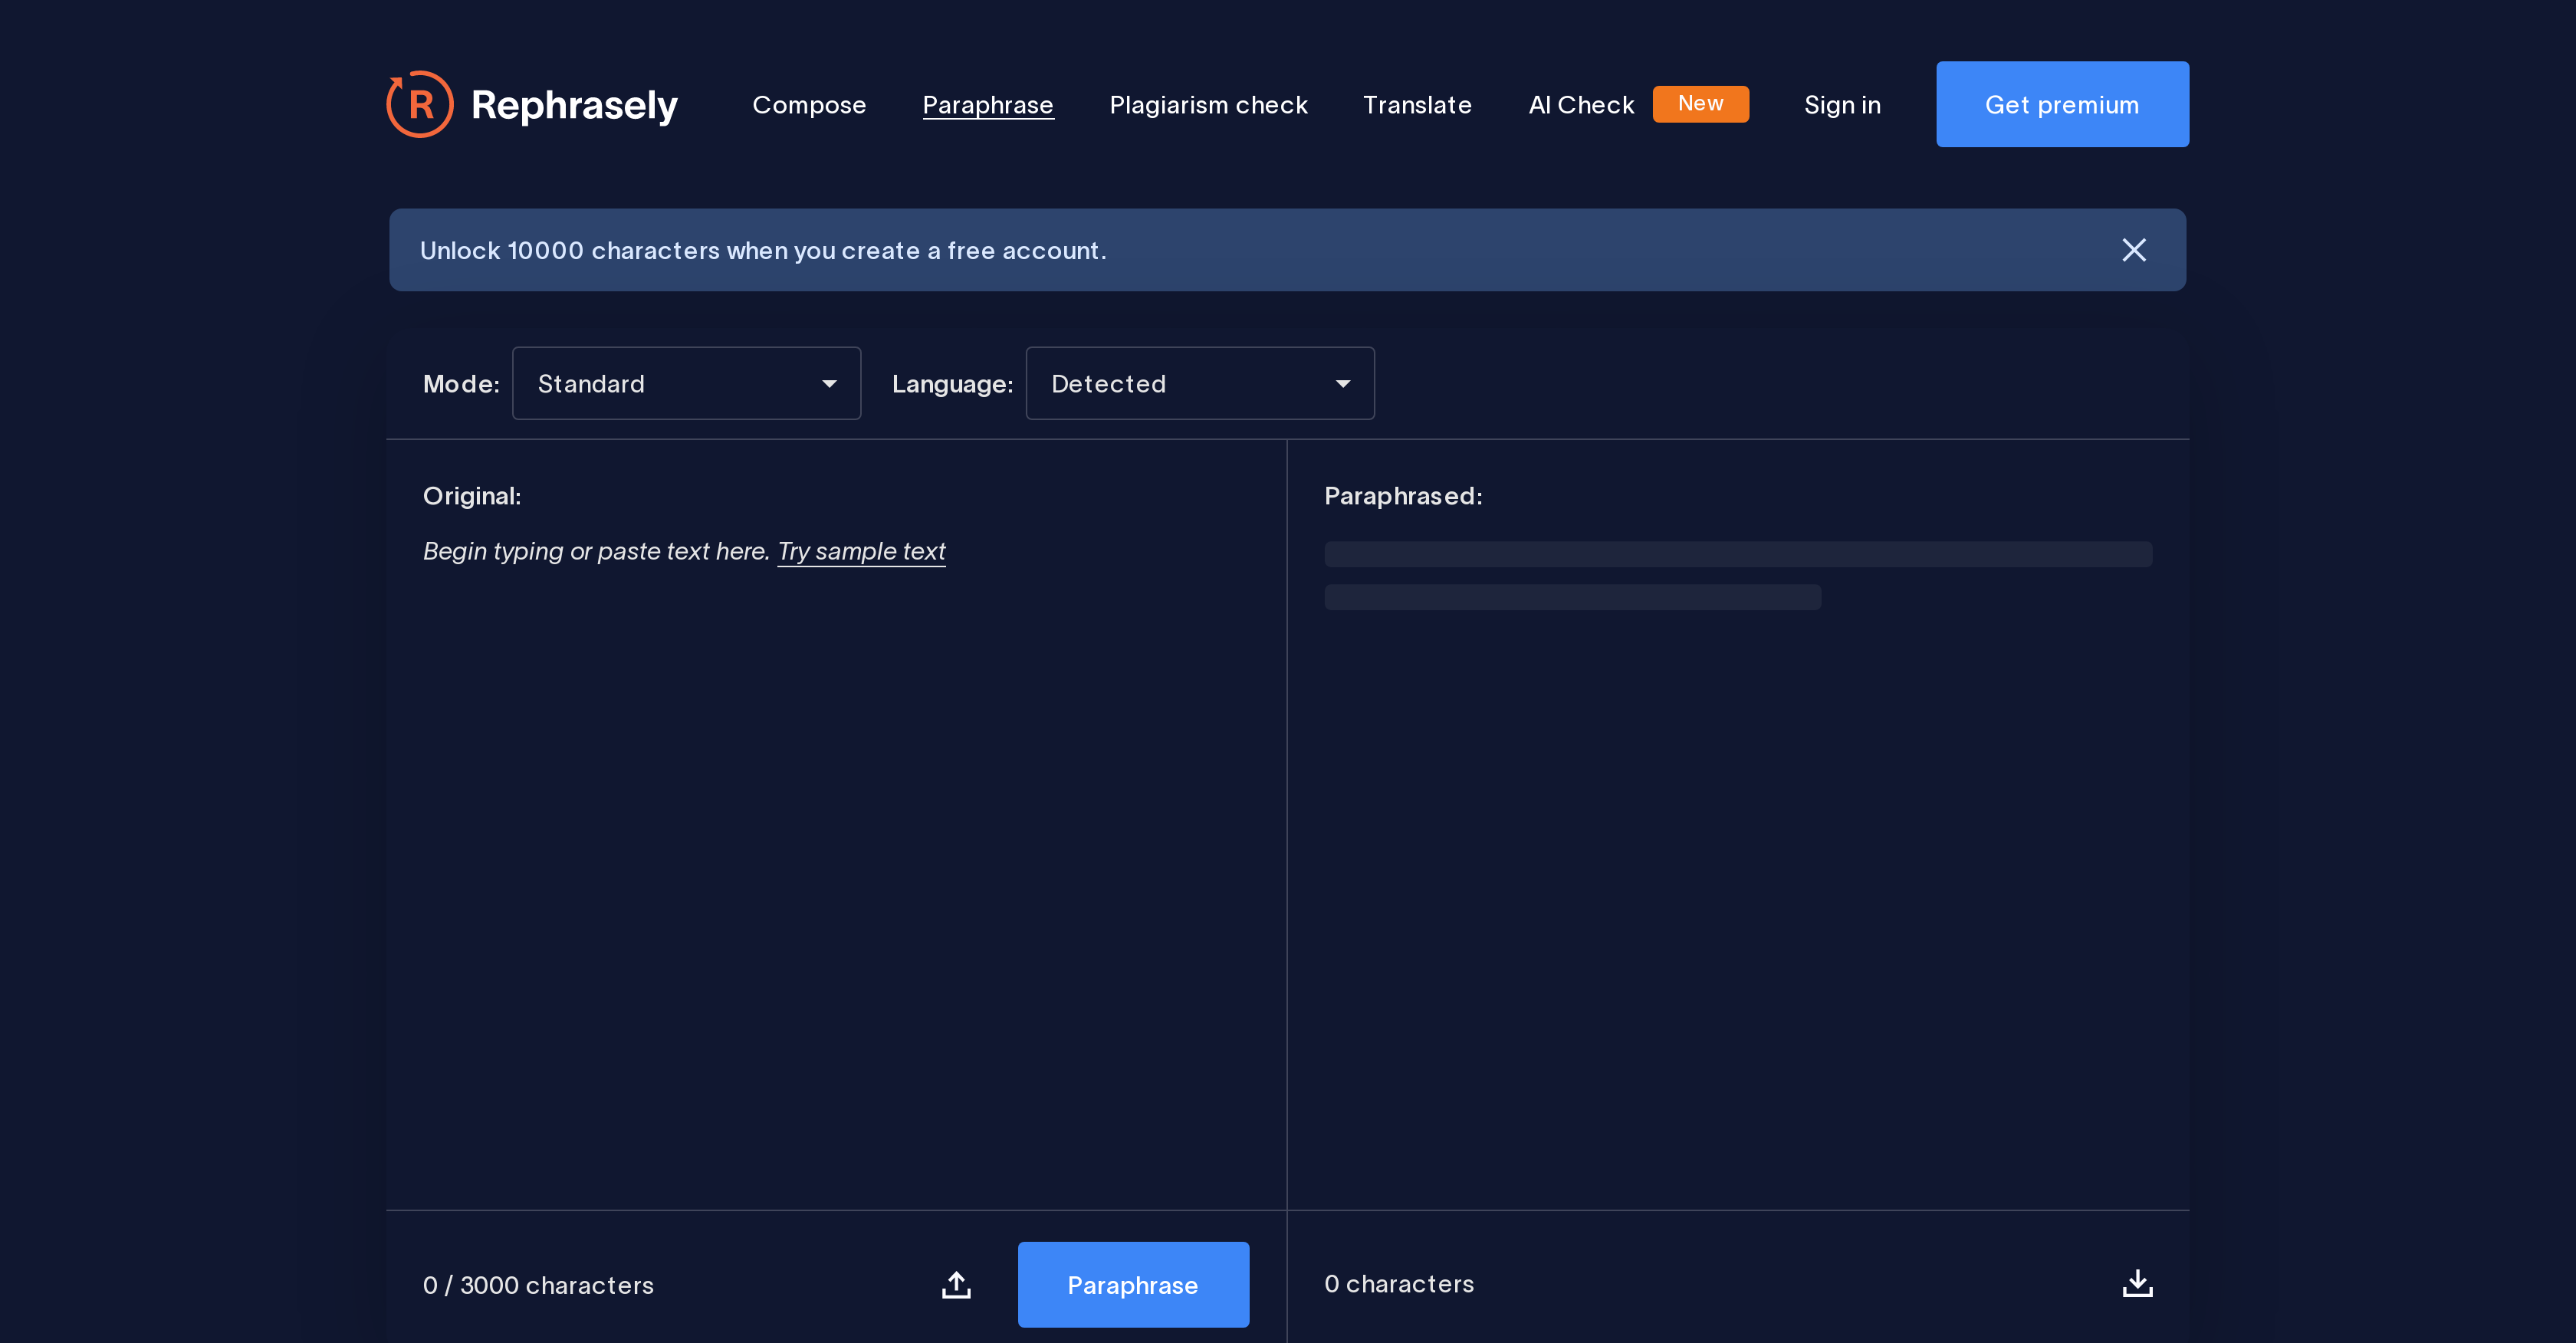Screen dimensions: 2576x1343
Task: Expand the Language selector chevron
Action: 1344,383
